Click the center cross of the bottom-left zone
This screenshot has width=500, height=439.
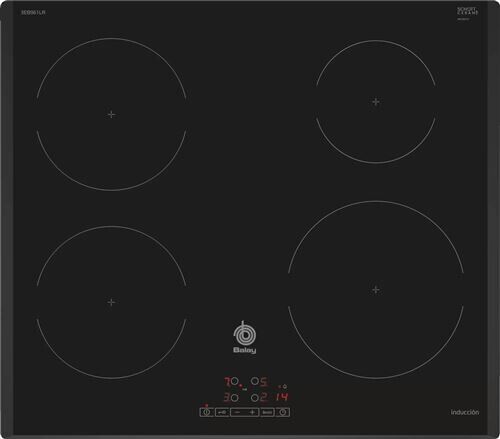[x=111, y=302]
